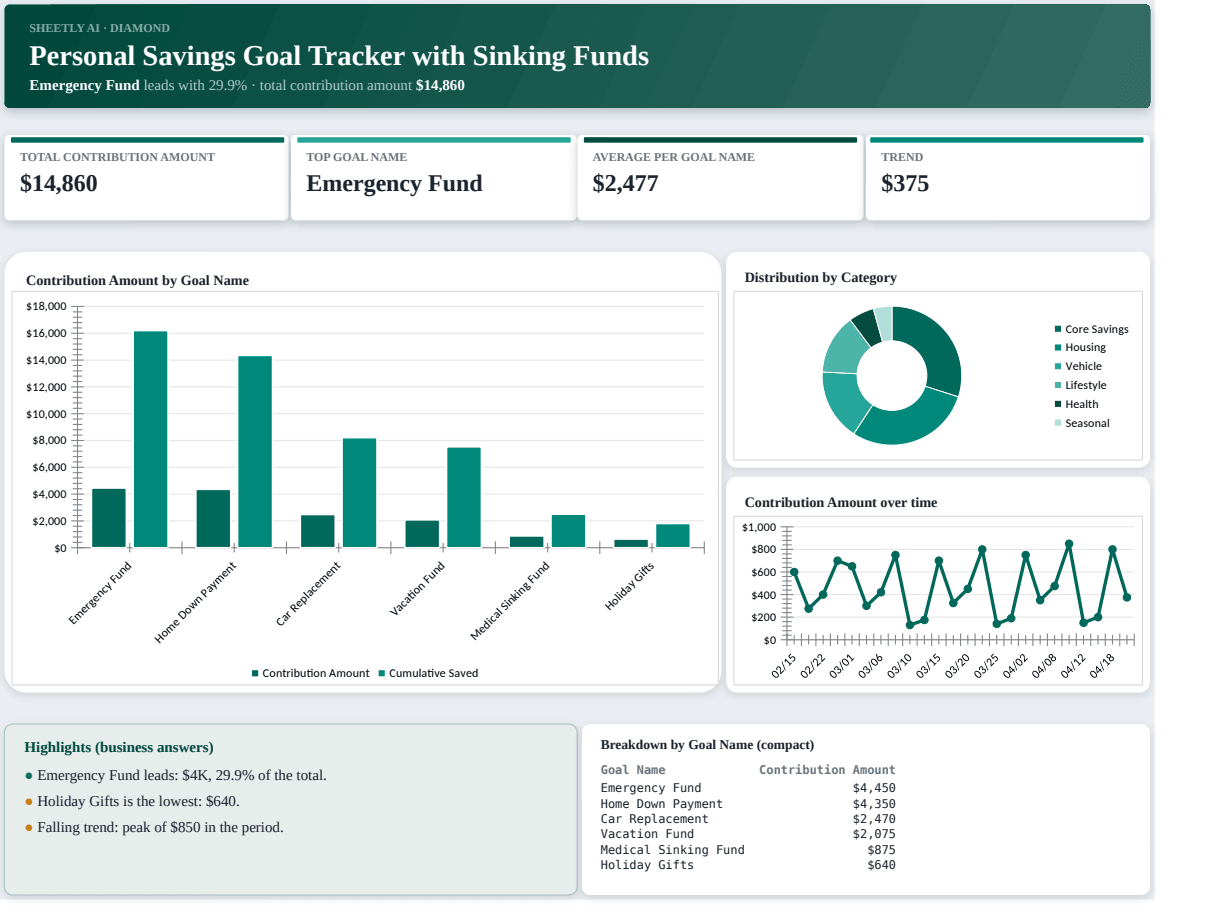Image resolution: width=1227 pixels, height=922 pixels.
Task: Click the Holiday Gifts row in breakdown table
Action: tap(748, 865)
